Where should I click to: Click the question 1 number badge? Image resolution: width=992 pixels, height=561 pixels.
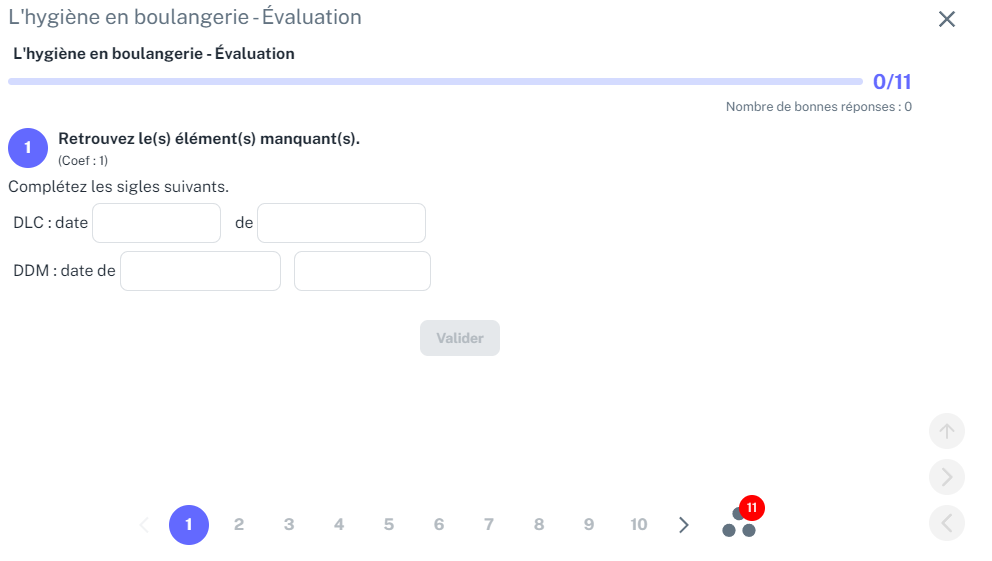(x=28, y=148)
